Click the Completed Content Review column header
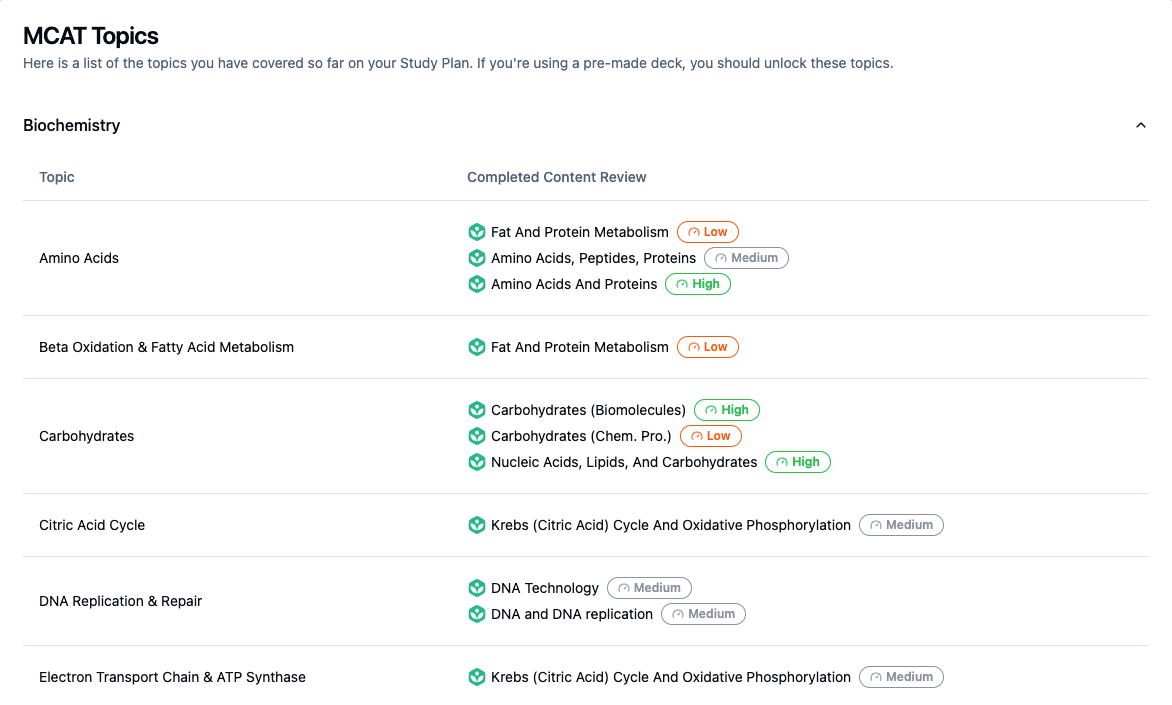Screen dimensions: 1172x705 [x=557, y=177]
